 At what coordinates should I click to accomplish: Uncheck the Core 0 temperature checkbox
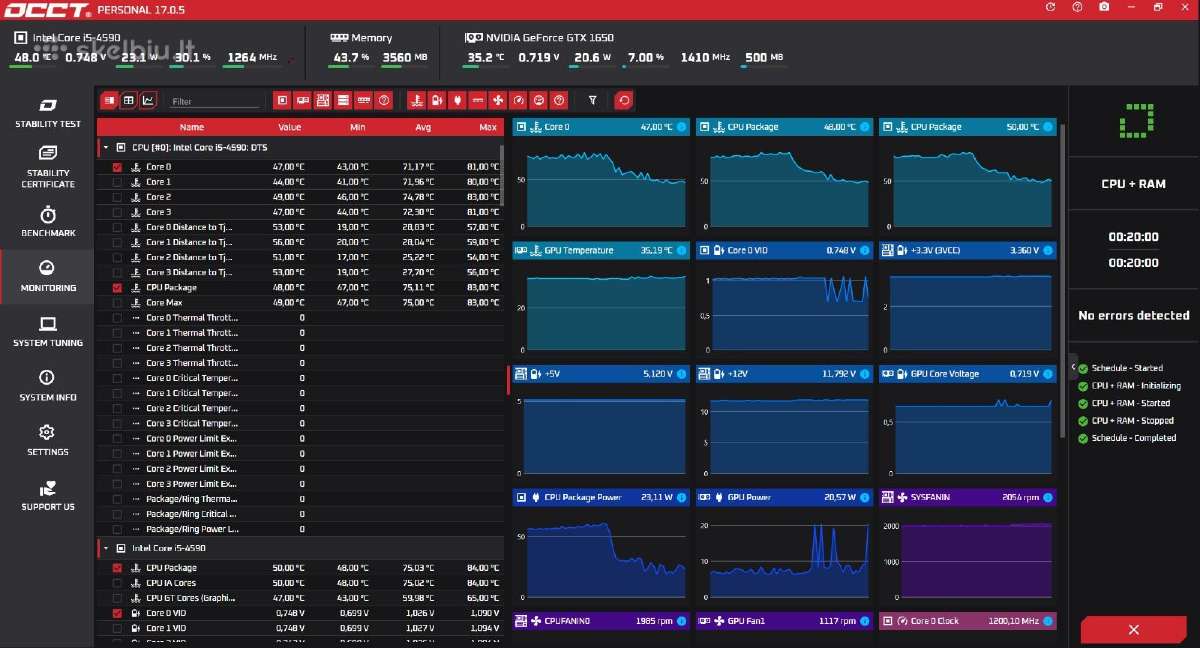[x=117, y=167]
